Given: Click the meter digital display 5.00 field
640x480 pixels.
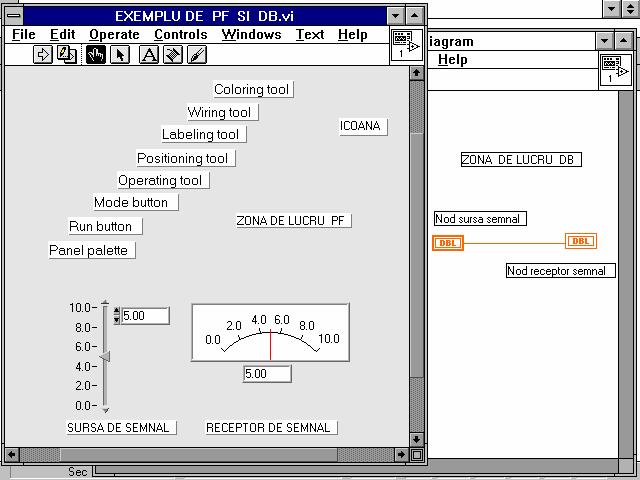Looking at the screenshot, I should (x=267, y=373).
